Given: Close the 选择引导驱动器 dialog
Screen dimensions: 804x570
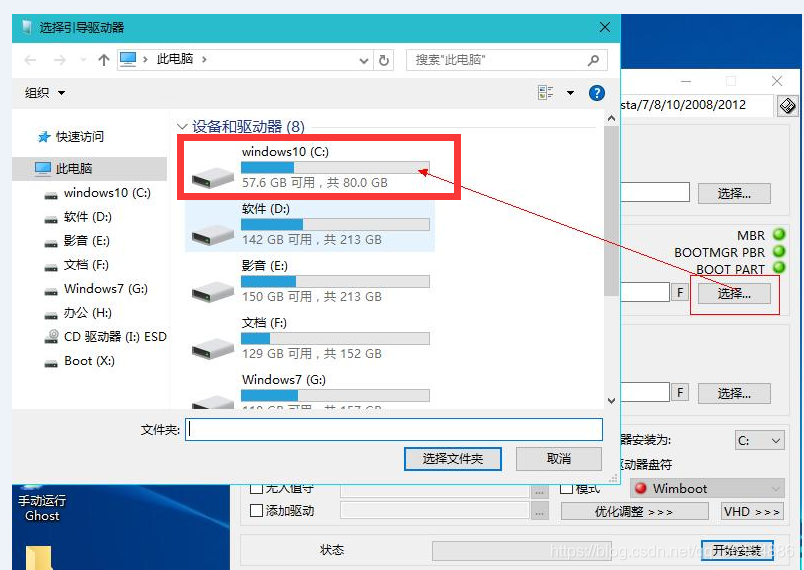Looking at the screenshot, I should [605, 27].
